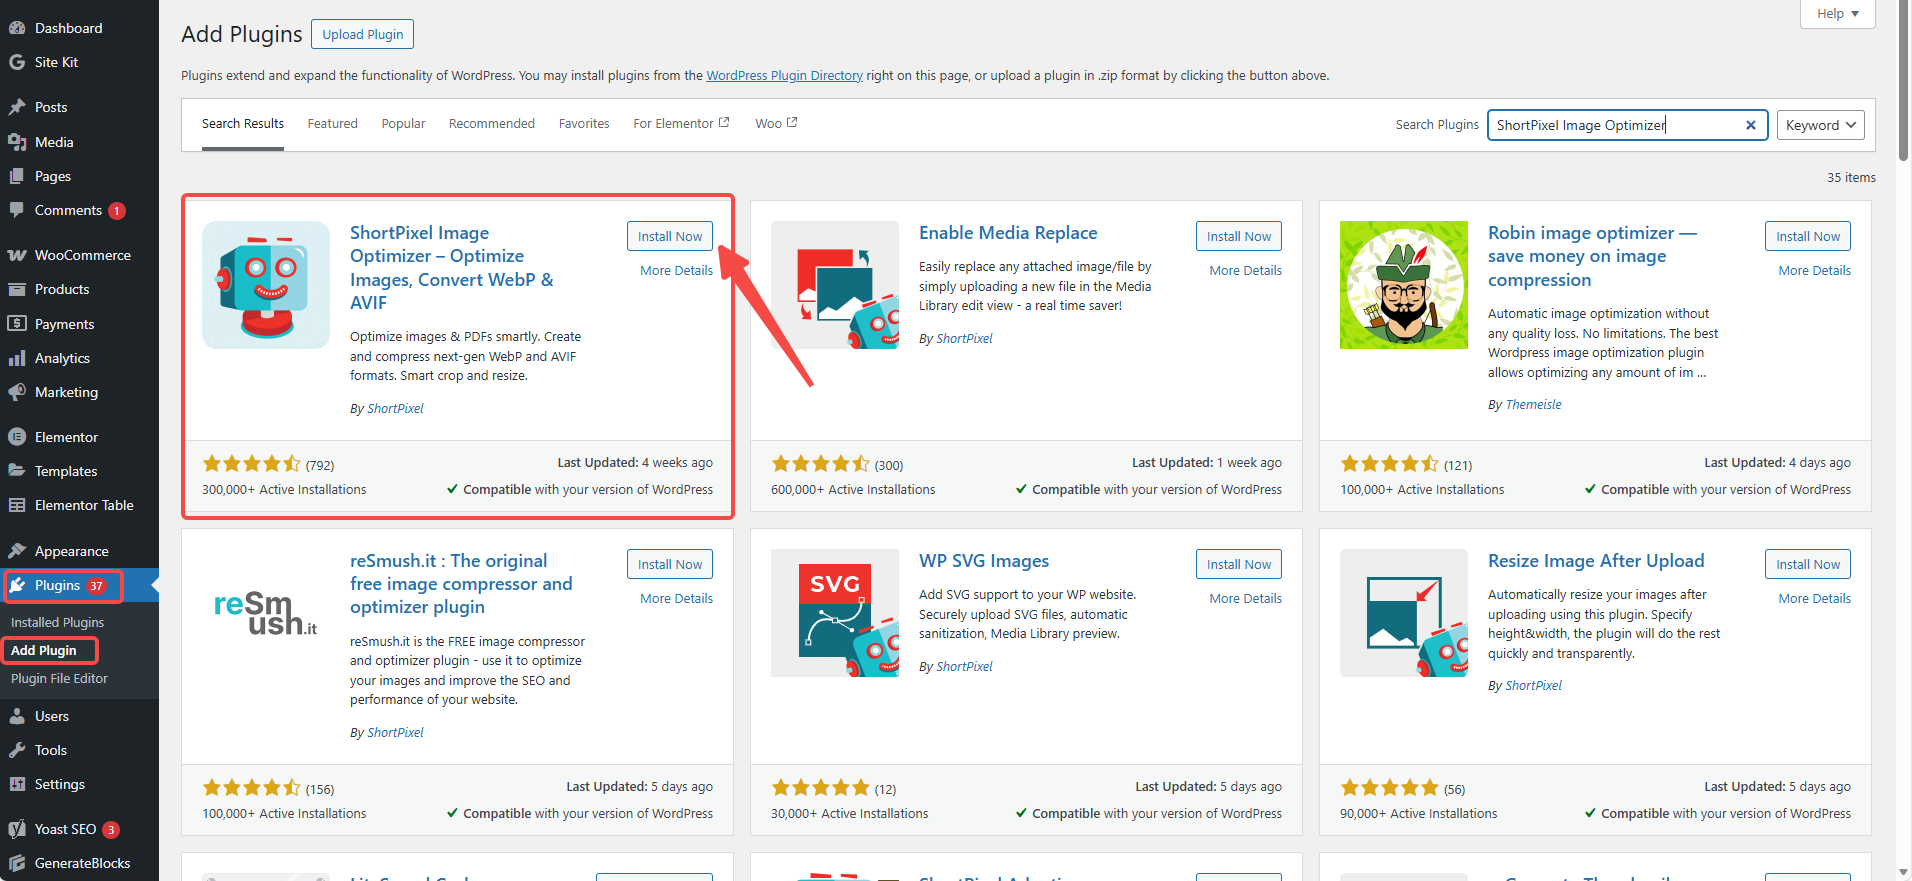
Task: Switch to the Search Results tab
Action: point(243,124)
